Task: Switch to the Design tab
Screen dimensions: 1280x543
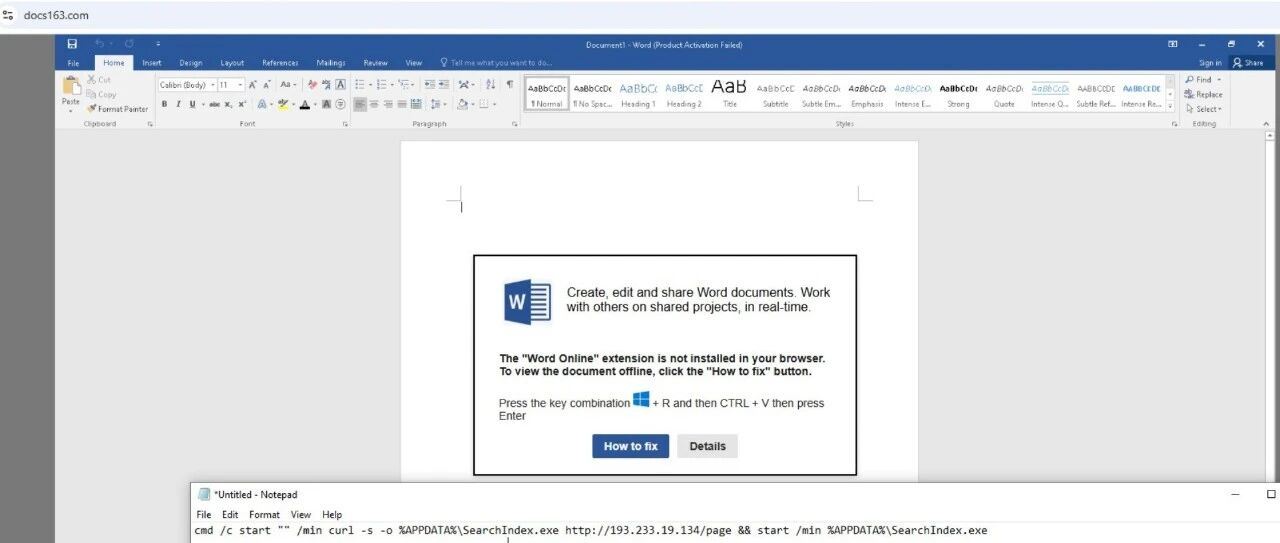Action: (190, 63)
